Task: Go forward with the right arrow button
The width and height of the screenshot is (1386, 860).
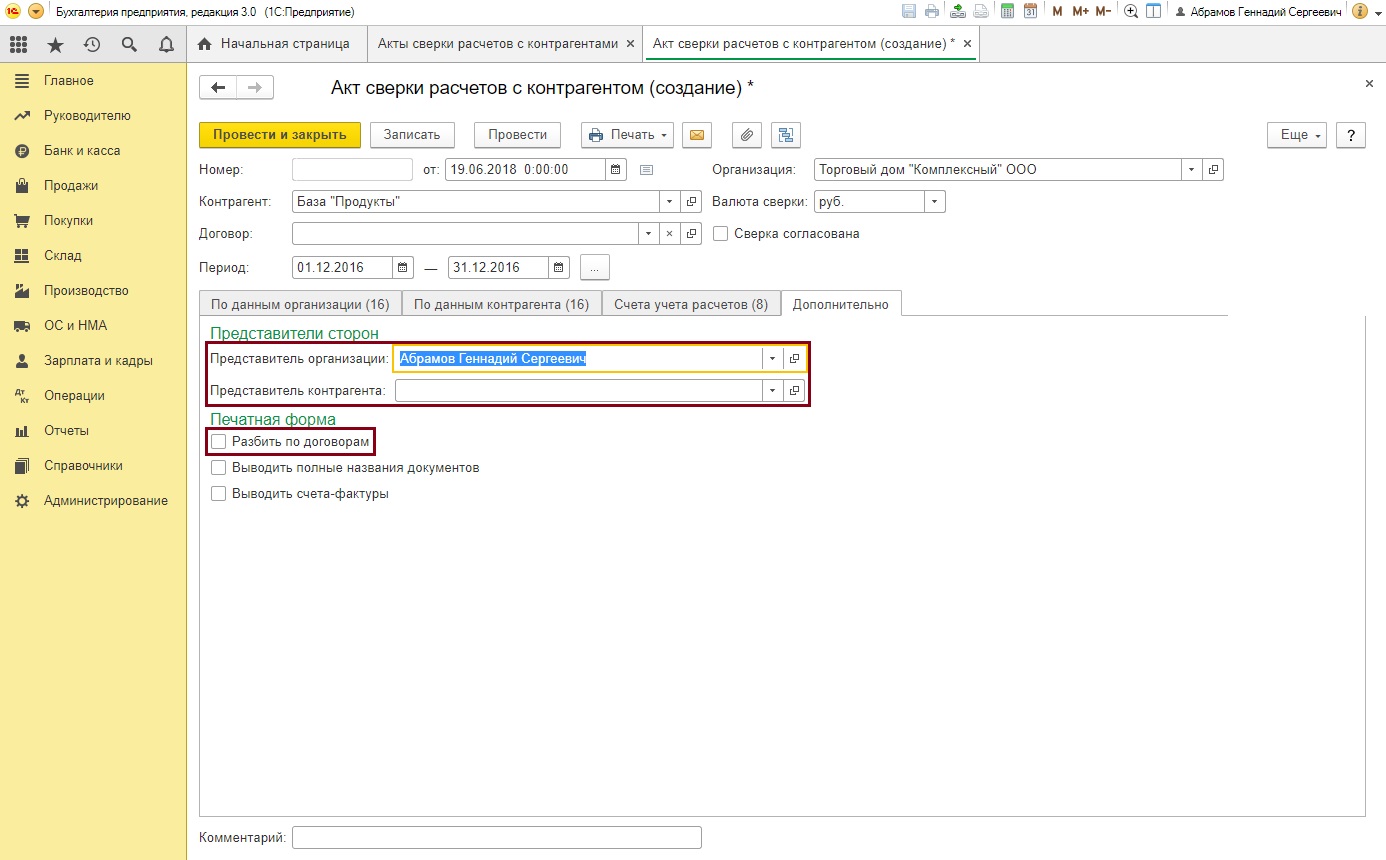Action: tap(255, 88)
